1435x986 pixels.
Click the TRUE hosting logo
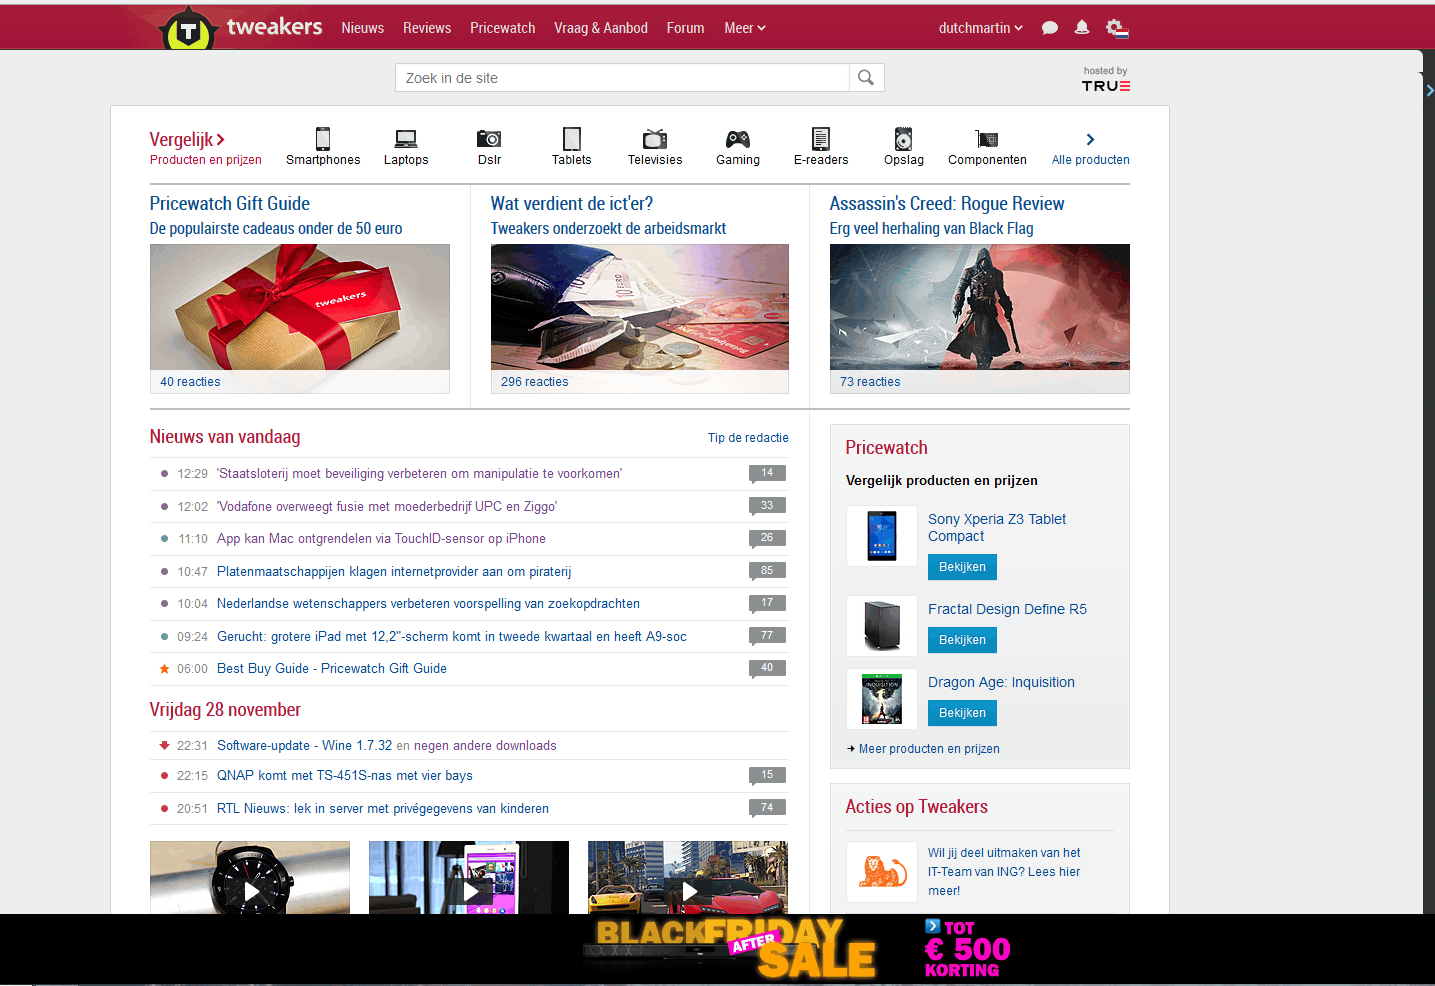[1106, 86]
